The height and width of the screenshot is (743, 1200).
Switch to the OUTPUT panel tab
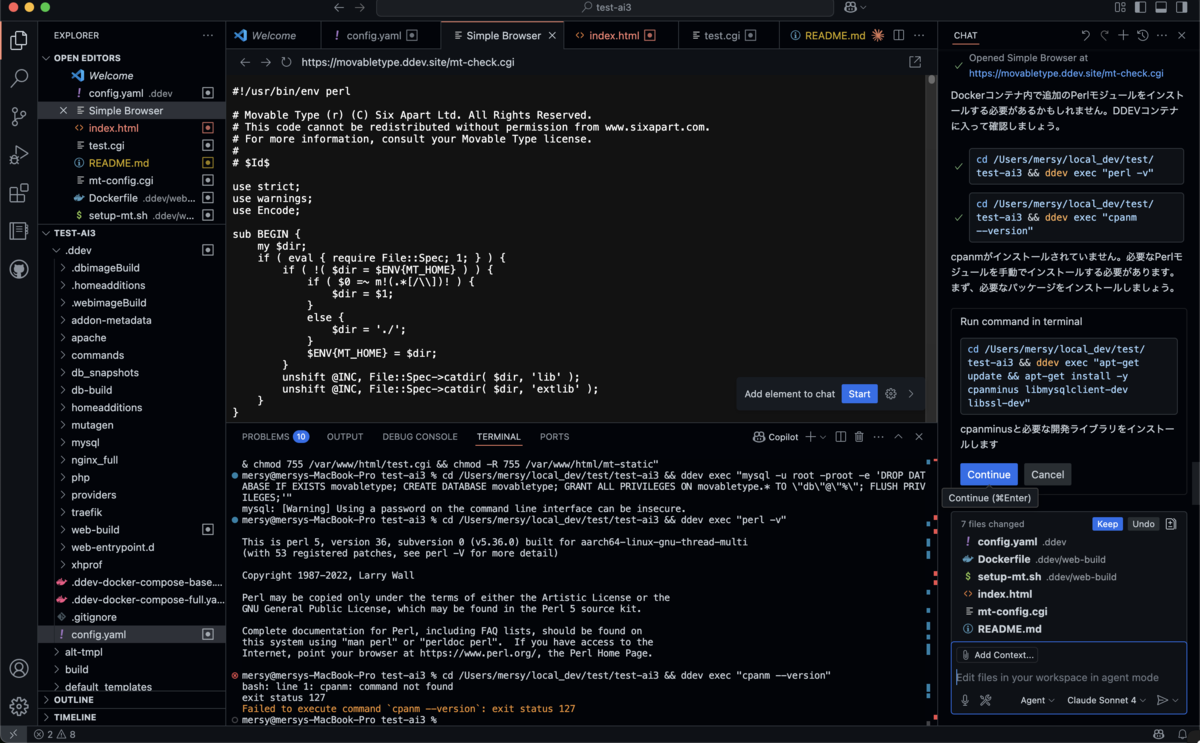point(345,437)
